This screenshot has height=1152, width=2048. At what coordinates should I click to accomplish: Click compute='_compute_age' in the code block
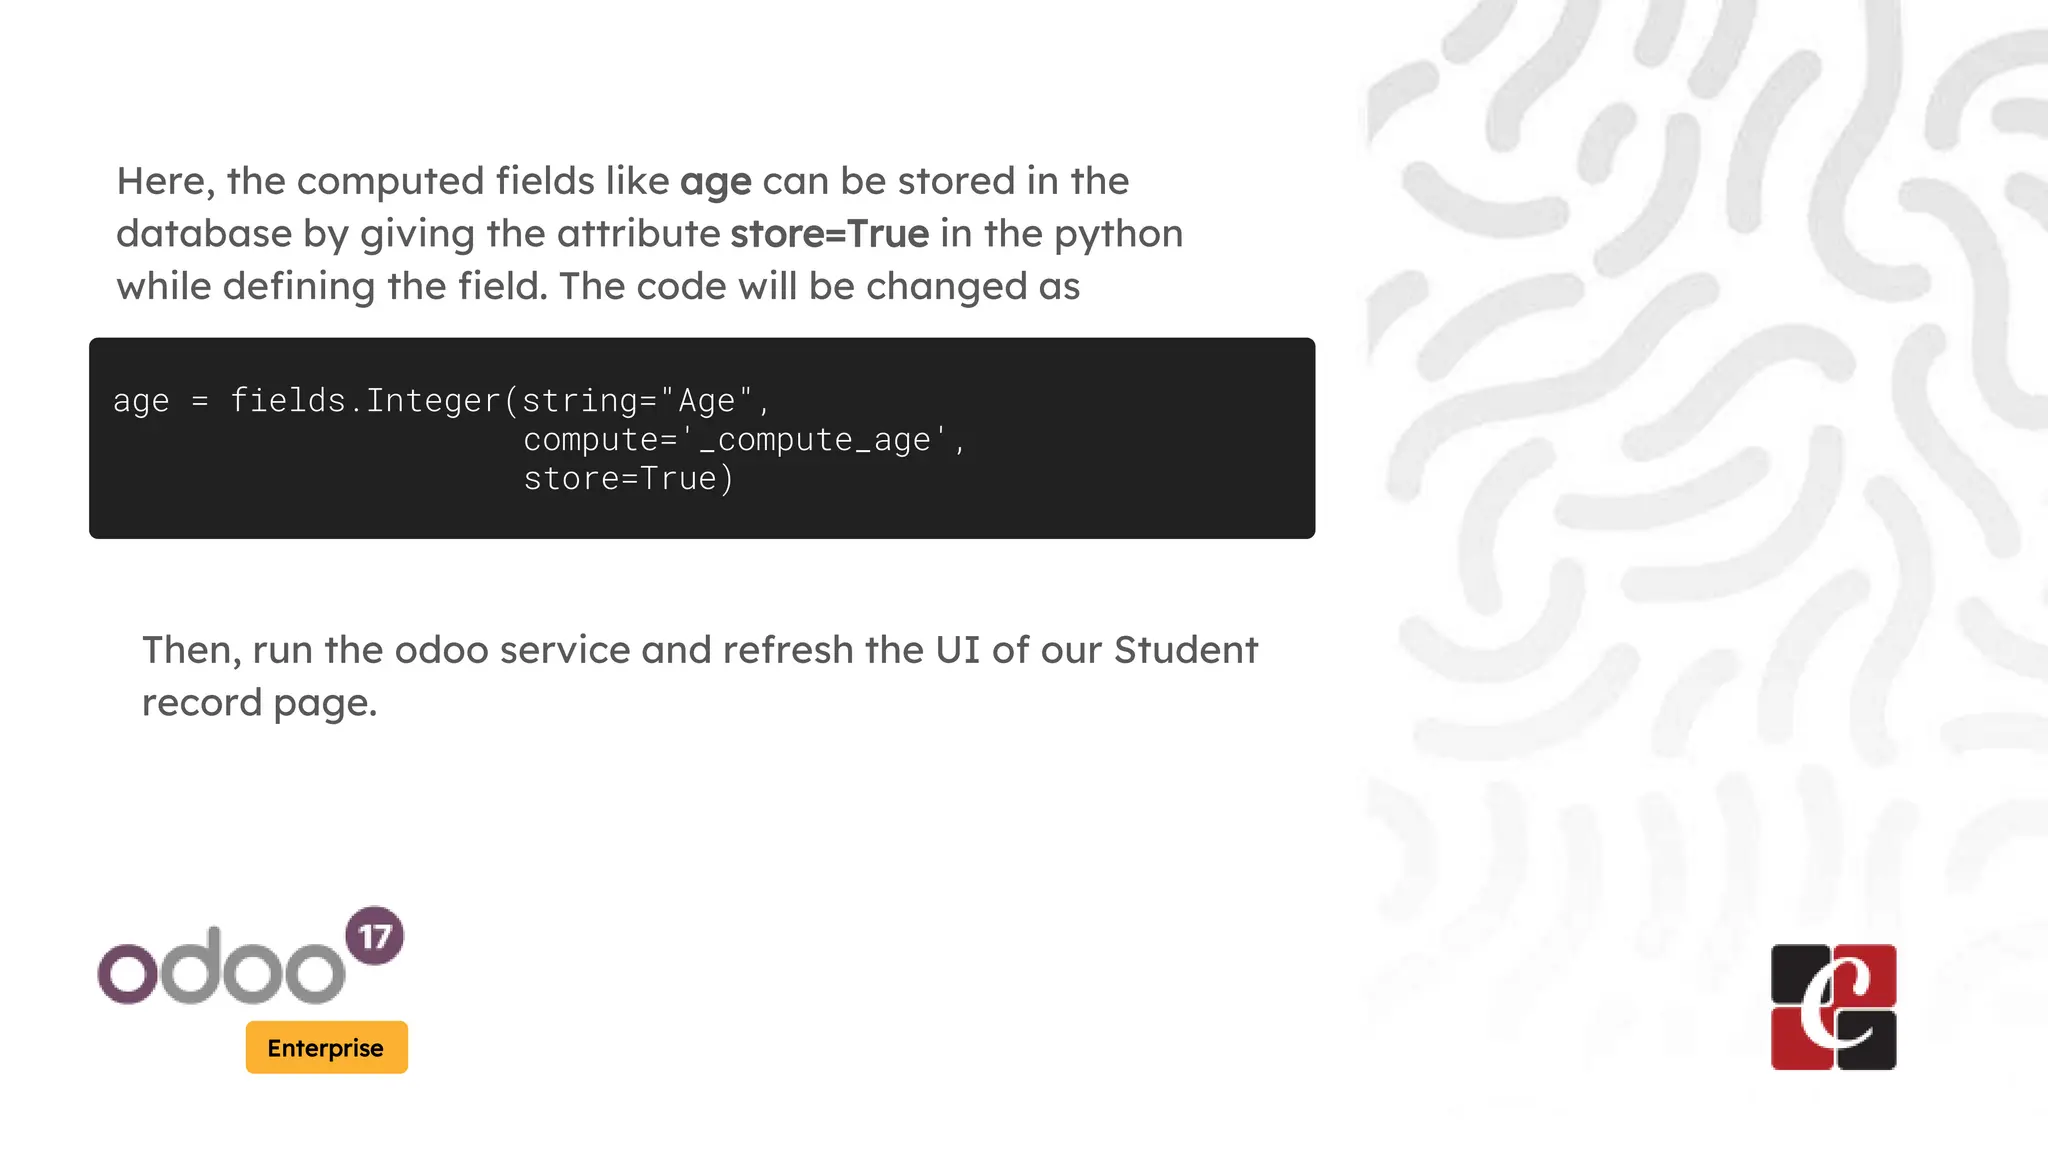[735, 439]
